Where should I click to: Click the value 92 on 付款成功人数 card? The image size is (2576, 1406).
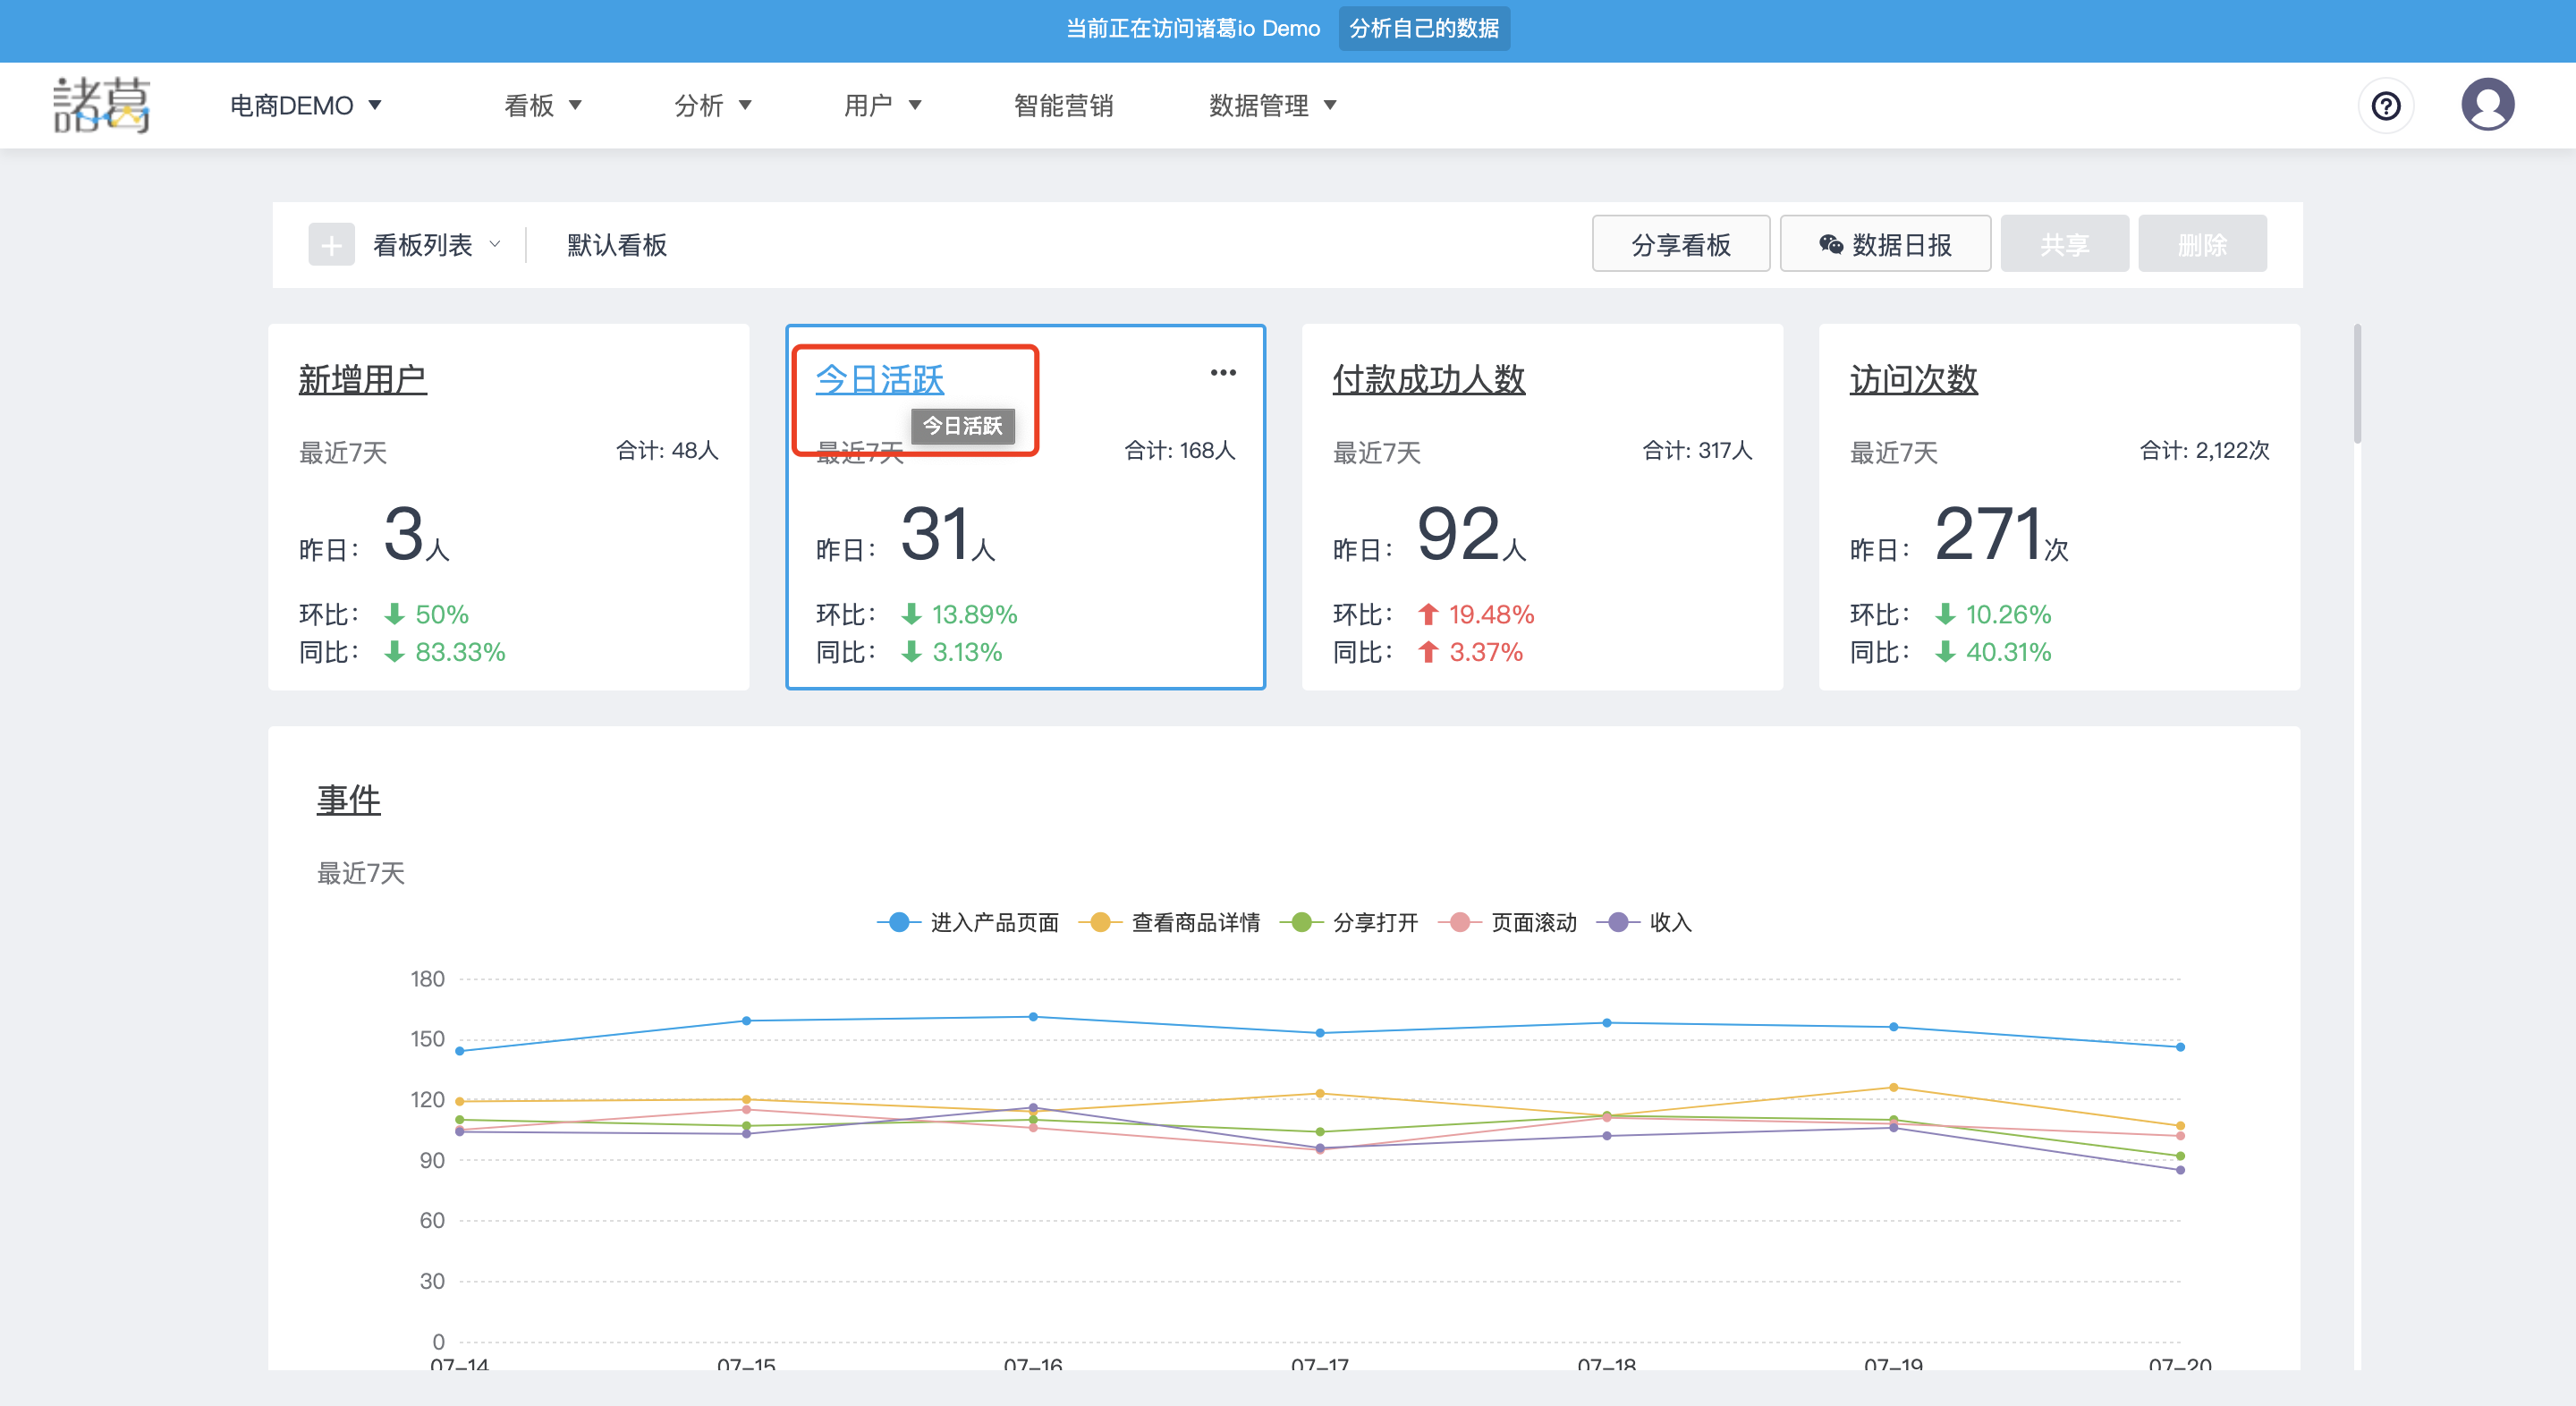point(1458,533)
